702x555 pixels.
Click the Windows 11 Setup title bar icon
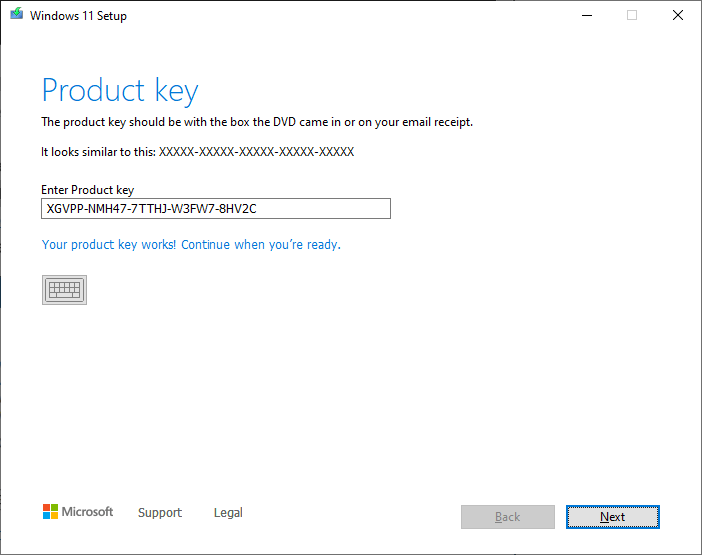[17, 14]
